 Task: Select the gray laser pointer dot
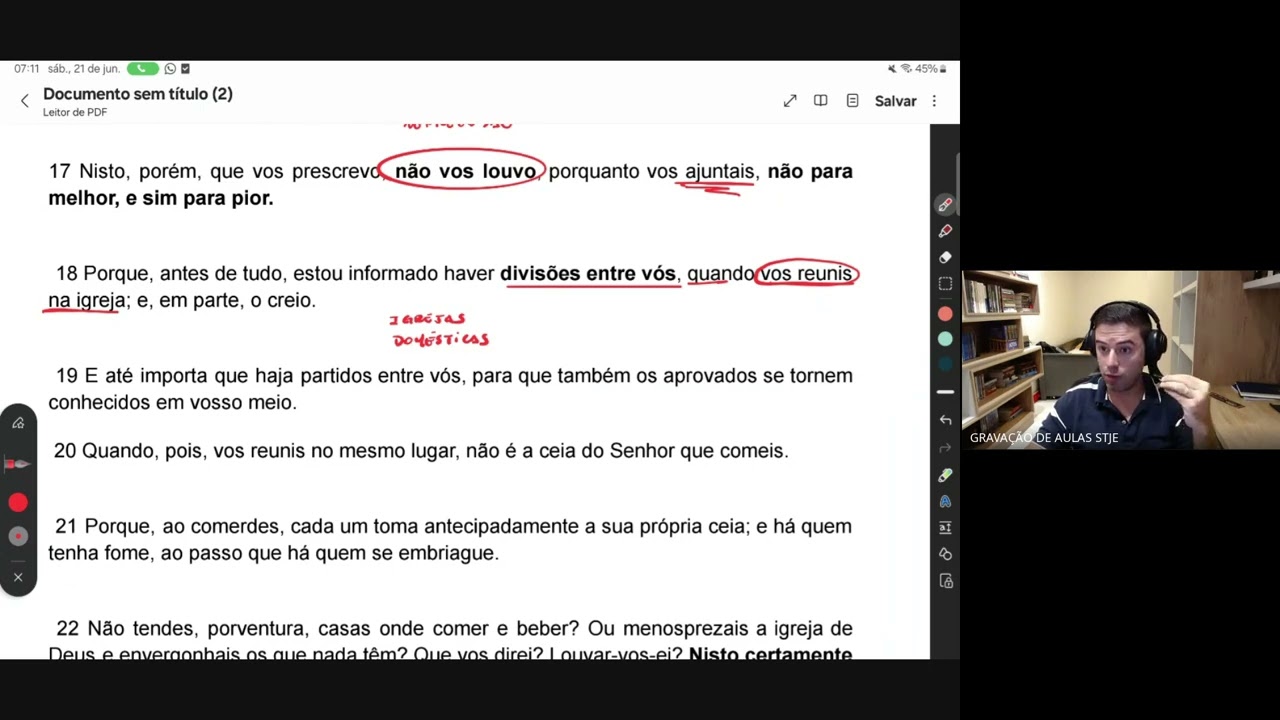[x=18, y=537]
